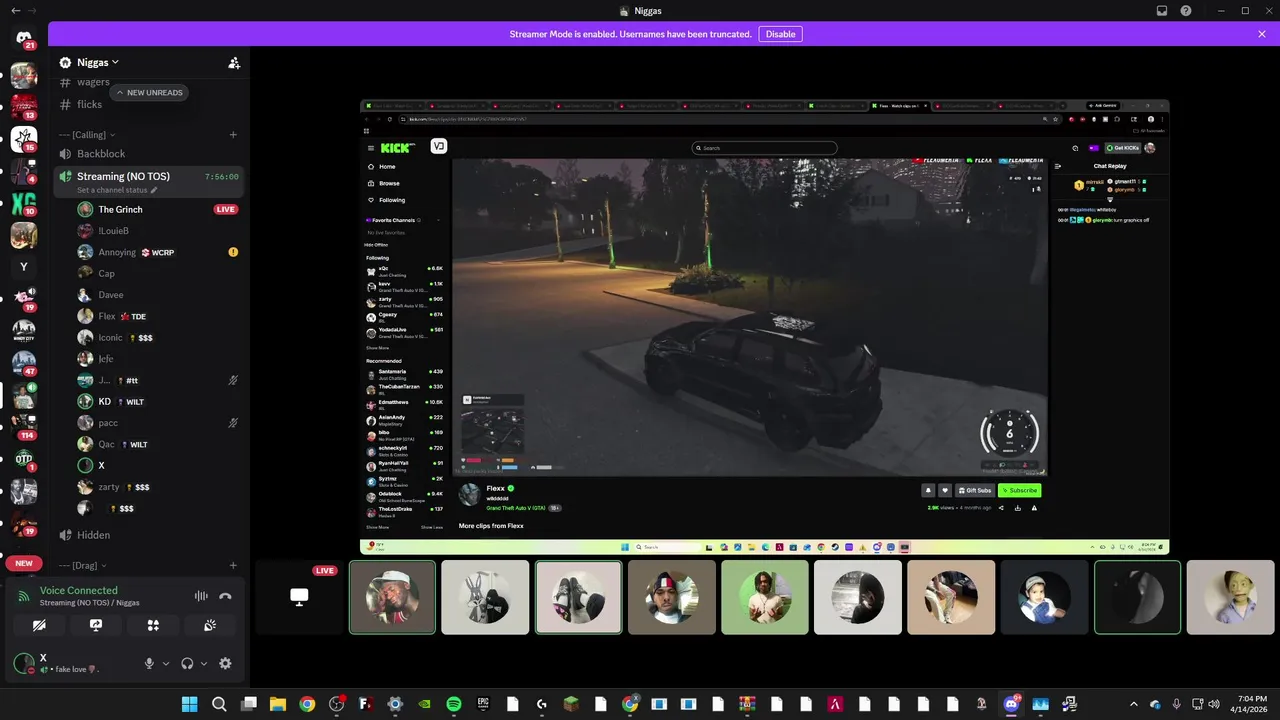Open the server icon with 114 badge
The width and height of the screenshot is (1280, 720).
pyautogui.click(x=24, y=425)
